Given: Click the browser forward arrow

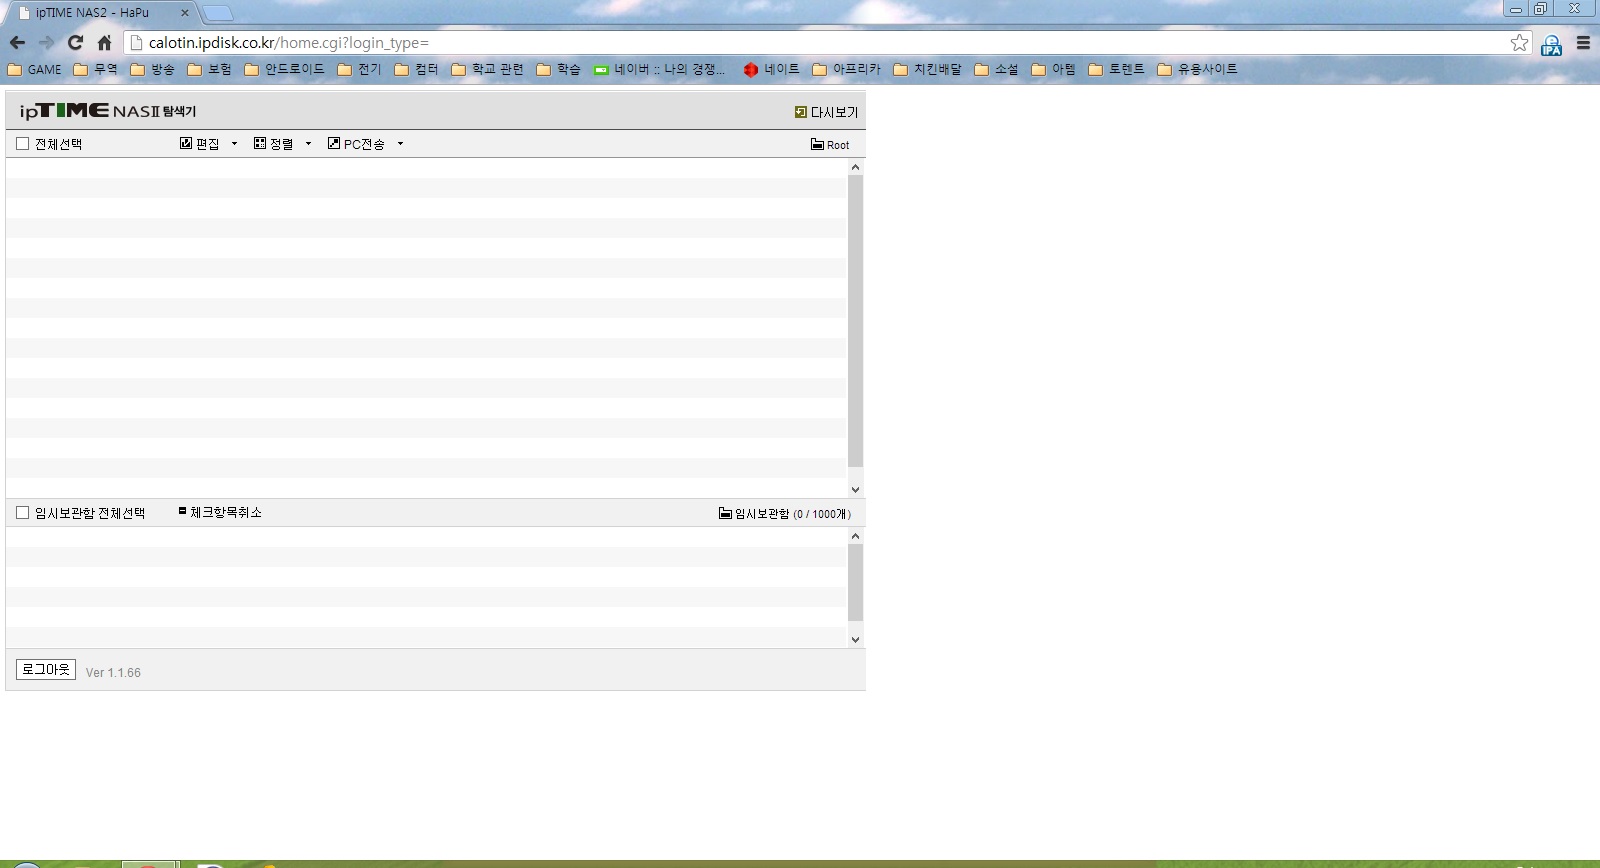Looking at the screenshot, I should point(46,43).
